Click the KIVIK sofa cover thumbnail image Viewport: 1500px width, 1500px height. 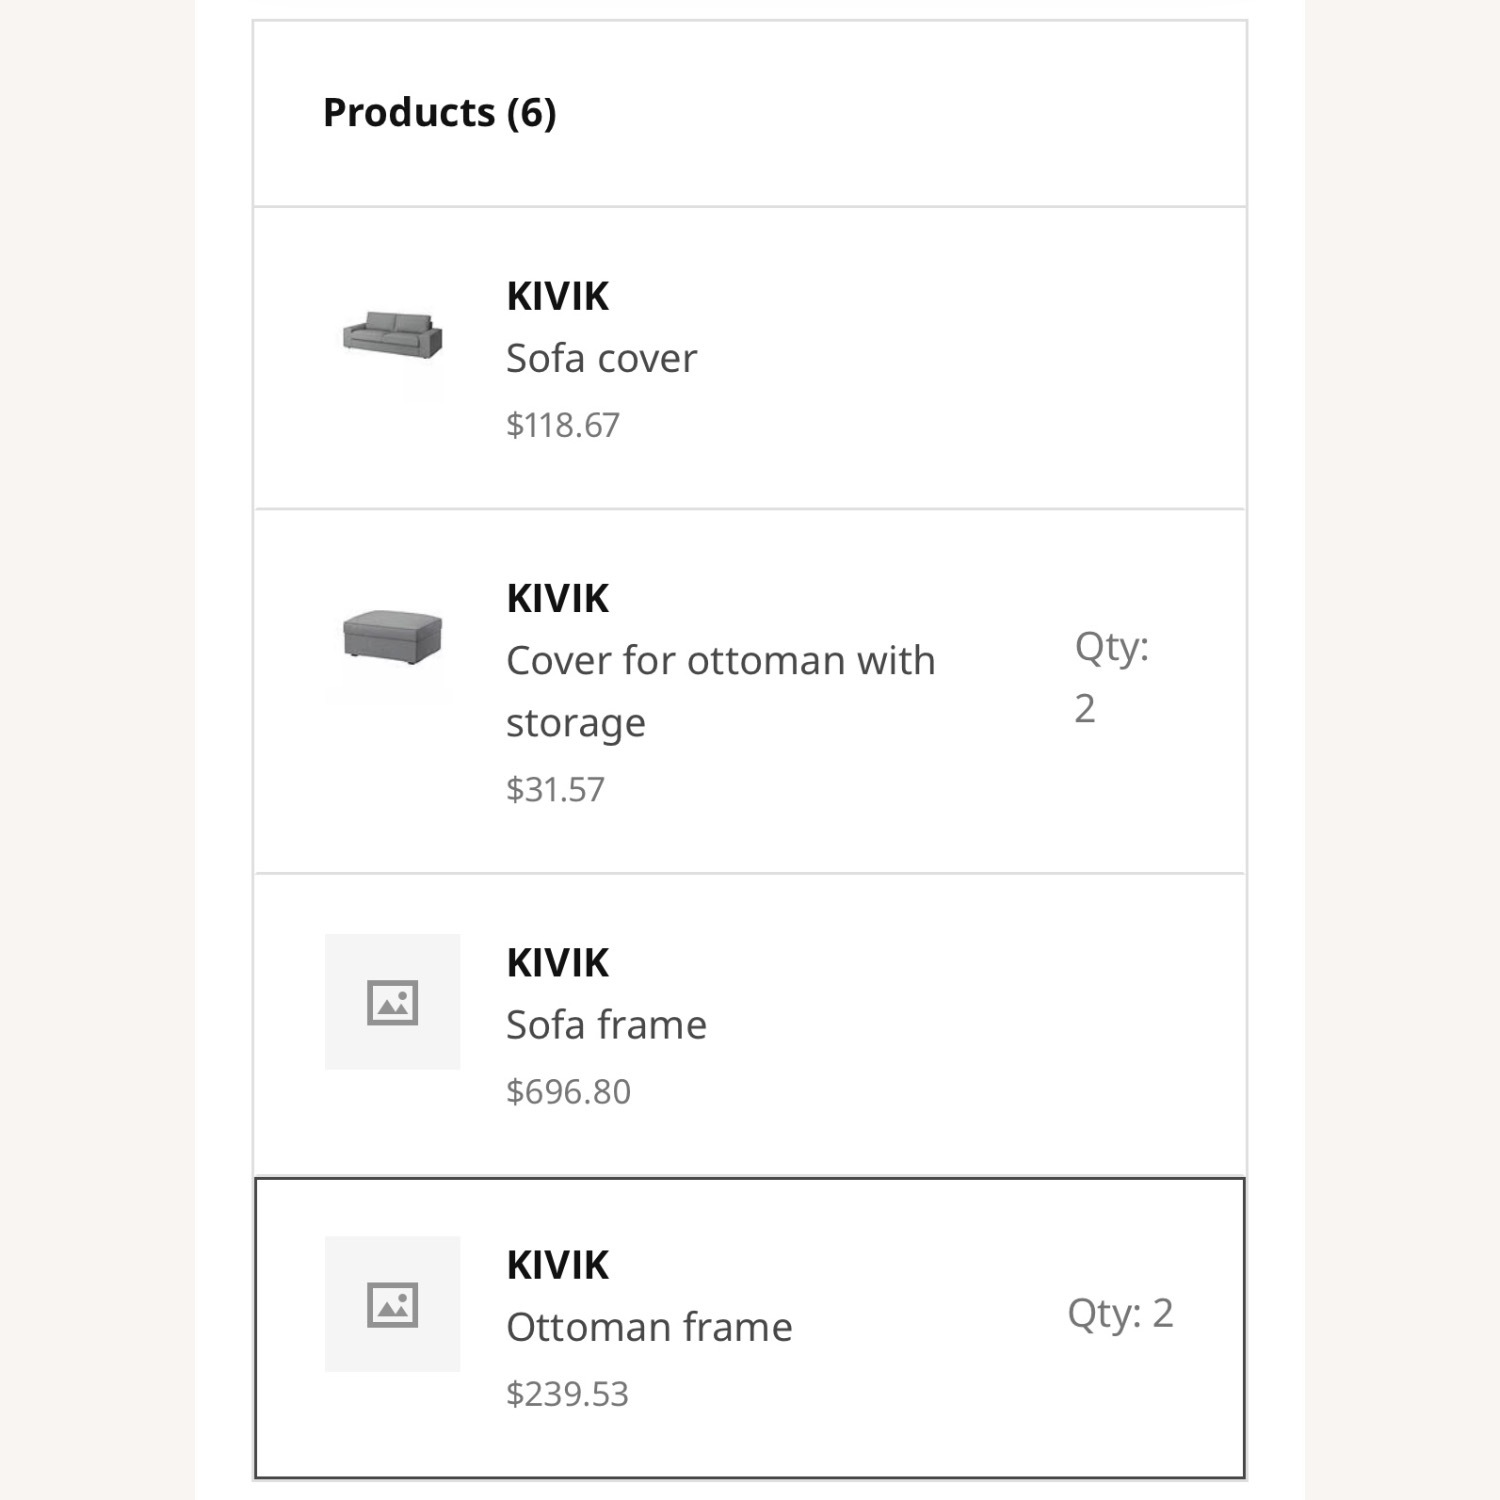point(392,338)
